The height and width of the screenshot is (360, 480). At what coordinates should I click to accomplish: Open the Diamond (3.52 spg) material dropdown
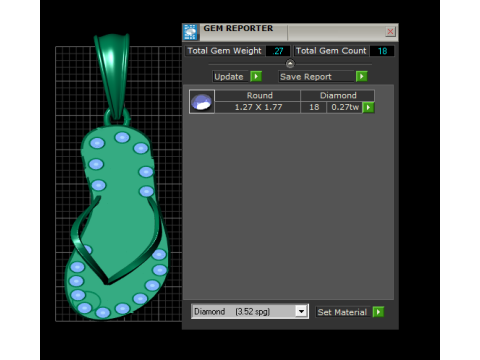coord(250,312)
